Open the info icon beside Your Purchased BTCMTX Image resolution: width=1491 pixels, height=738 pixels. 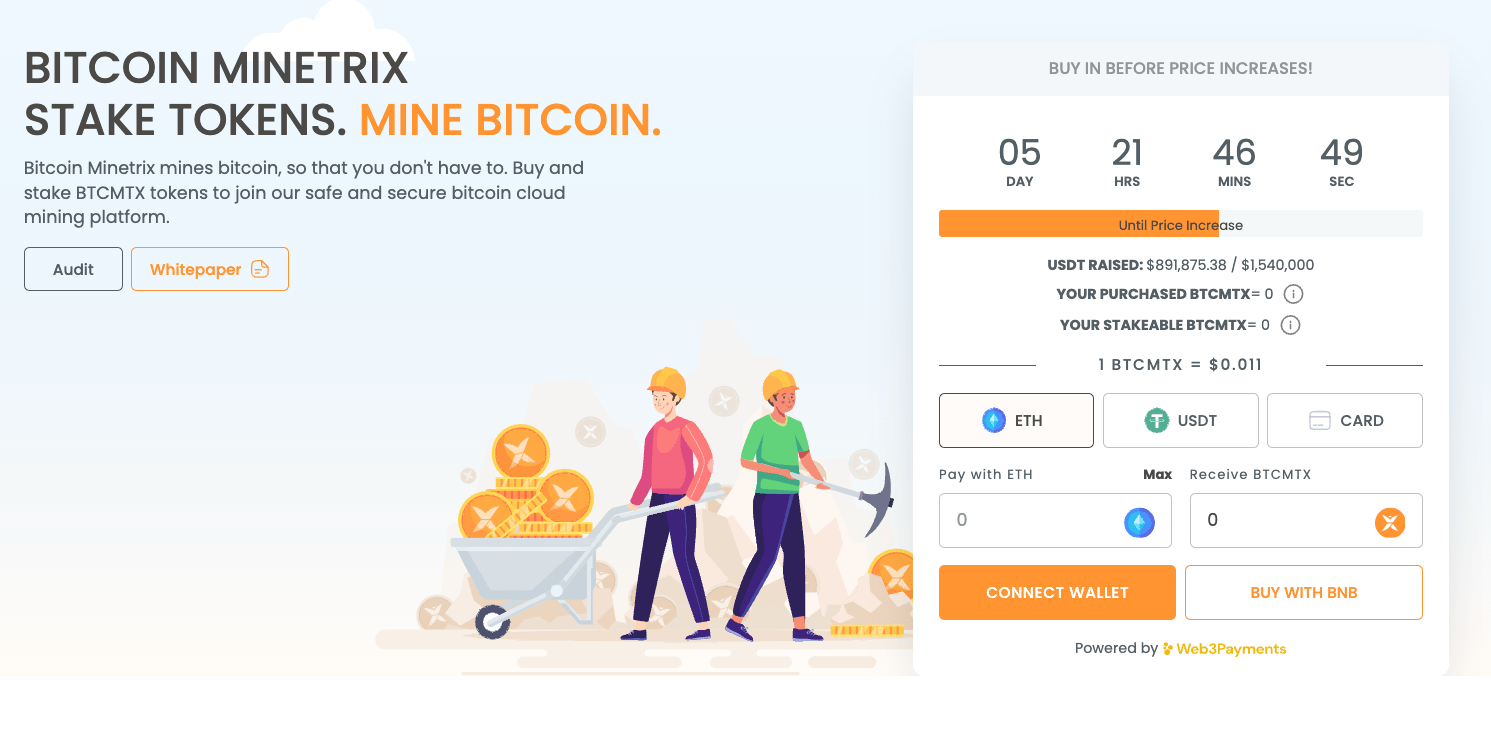click(x=1293, y=294)
